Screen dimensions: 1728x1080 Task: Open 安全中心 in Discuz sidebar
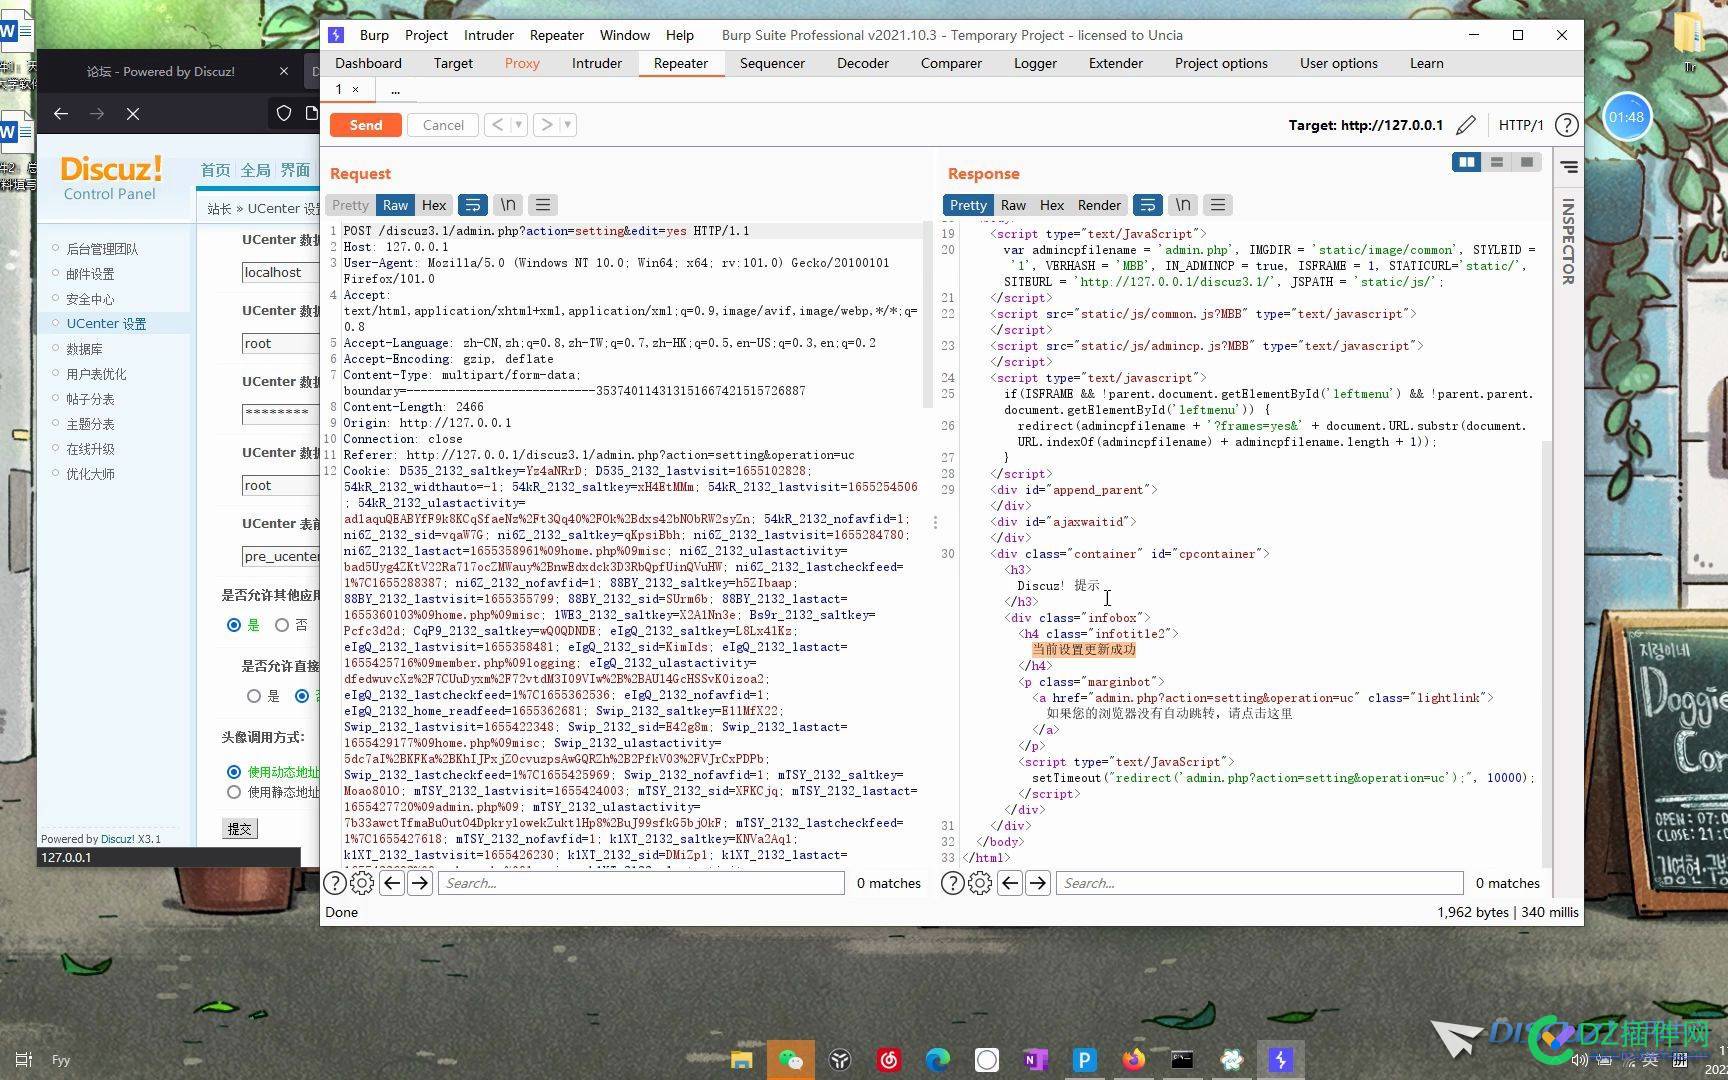[90, 298]
